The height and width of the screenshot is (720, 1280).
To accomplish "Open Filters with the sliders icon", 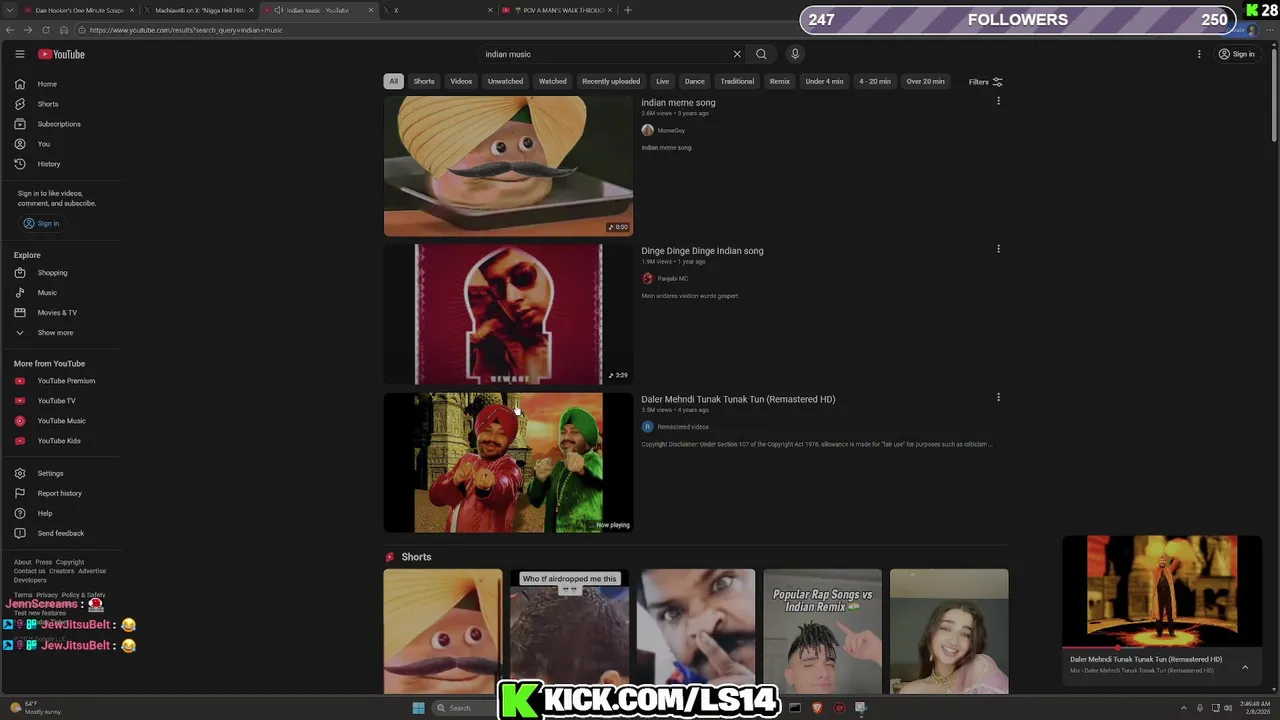I will point(986,82).
